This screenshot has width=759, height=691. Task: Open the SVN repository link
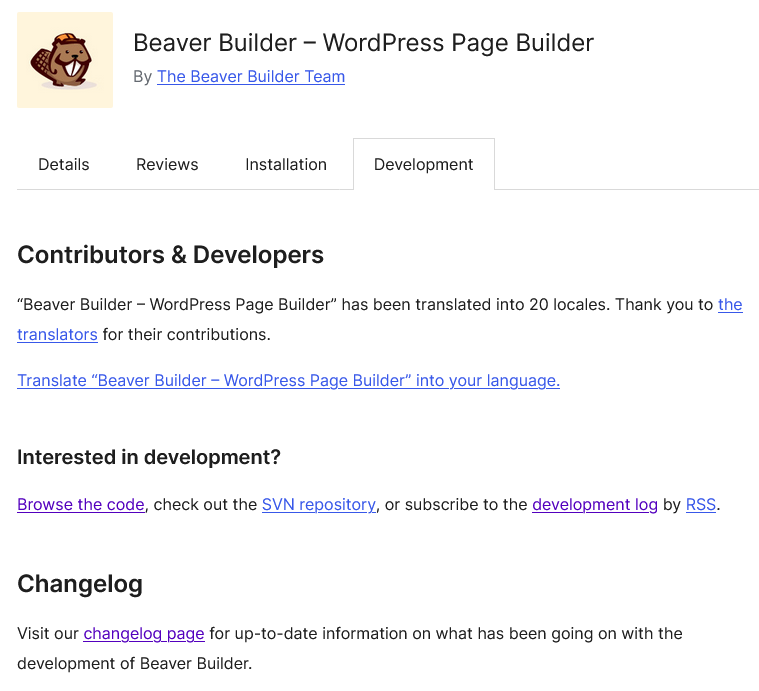(319, 504)
